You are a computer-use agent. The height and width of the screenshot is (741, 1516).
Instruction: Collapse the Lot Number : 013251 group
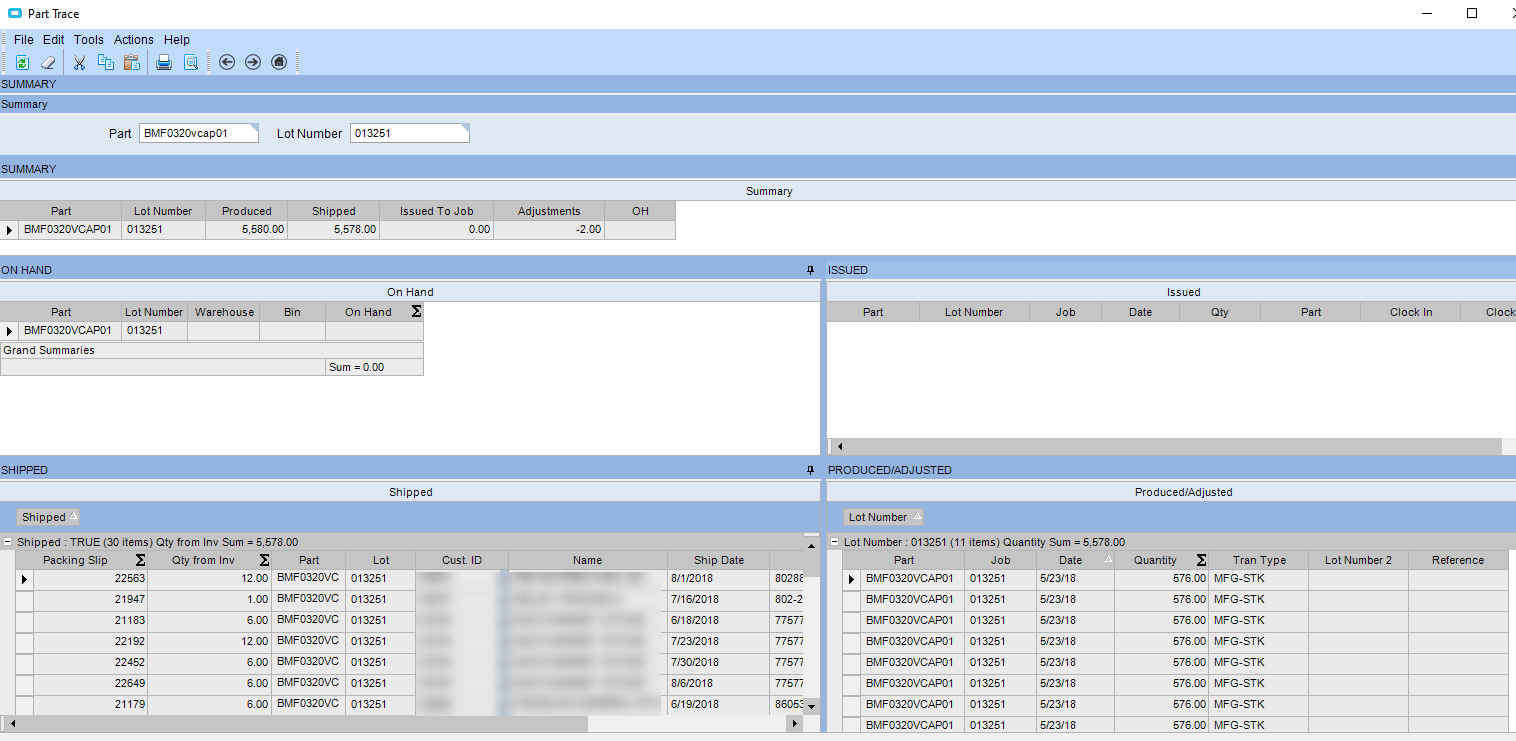click(x=835, y=542)
